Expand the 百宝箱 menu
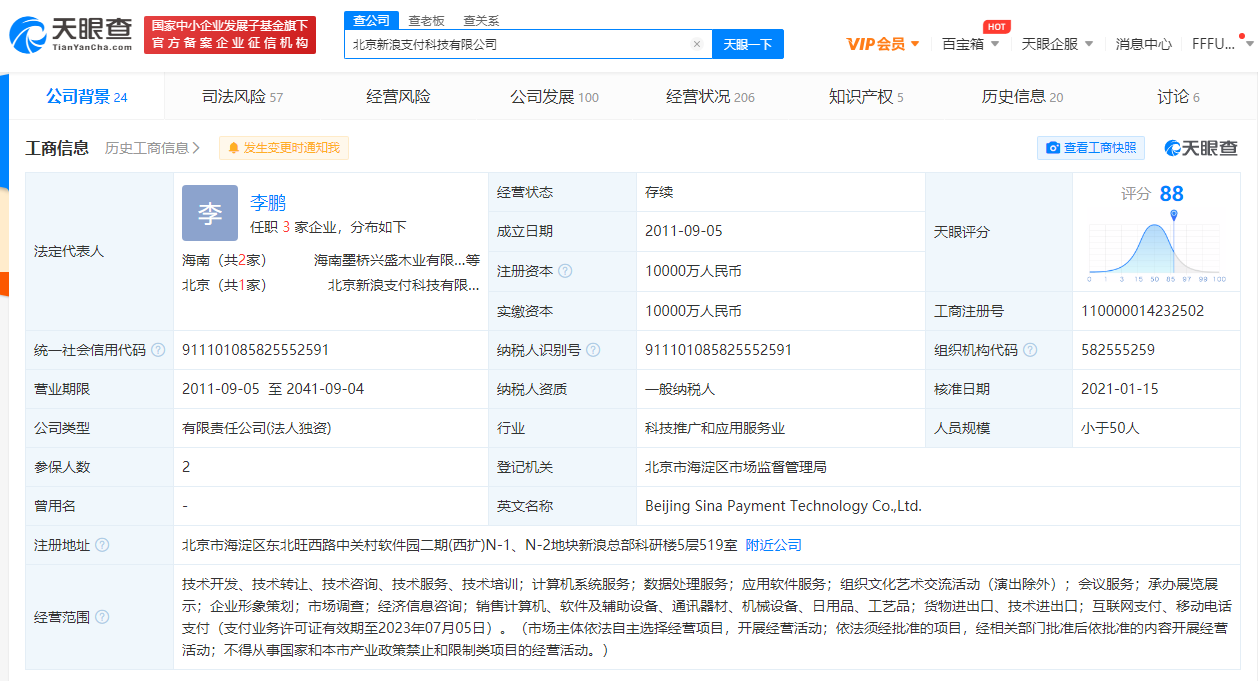The height and width of the screenshot is (681, 1258). [970, 44]
